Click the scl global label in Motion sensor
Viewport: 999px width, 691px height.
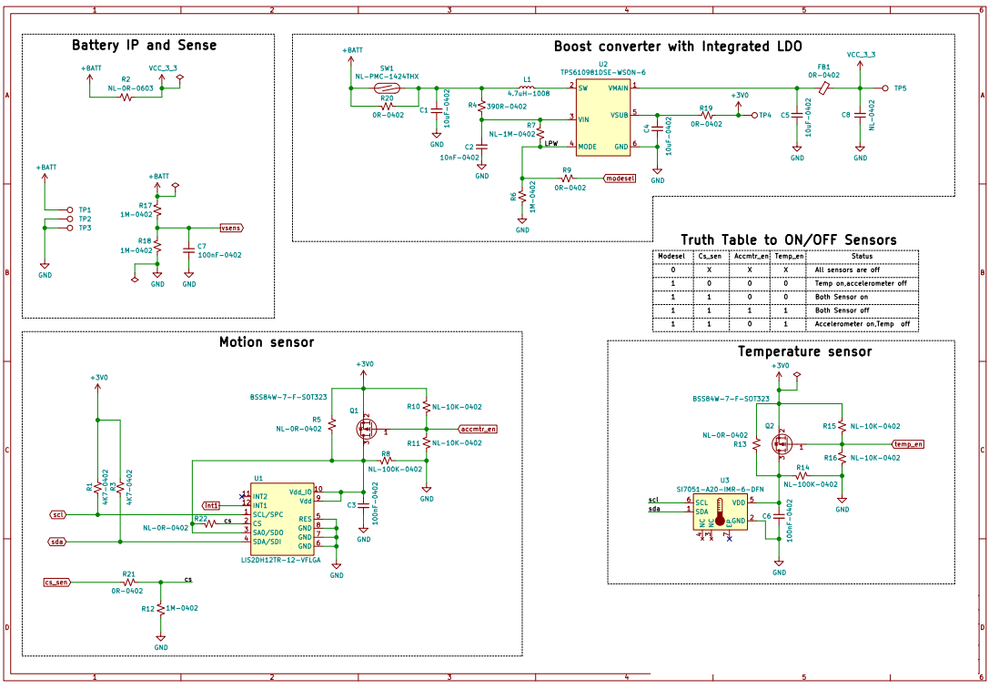[x=58, y=515]
